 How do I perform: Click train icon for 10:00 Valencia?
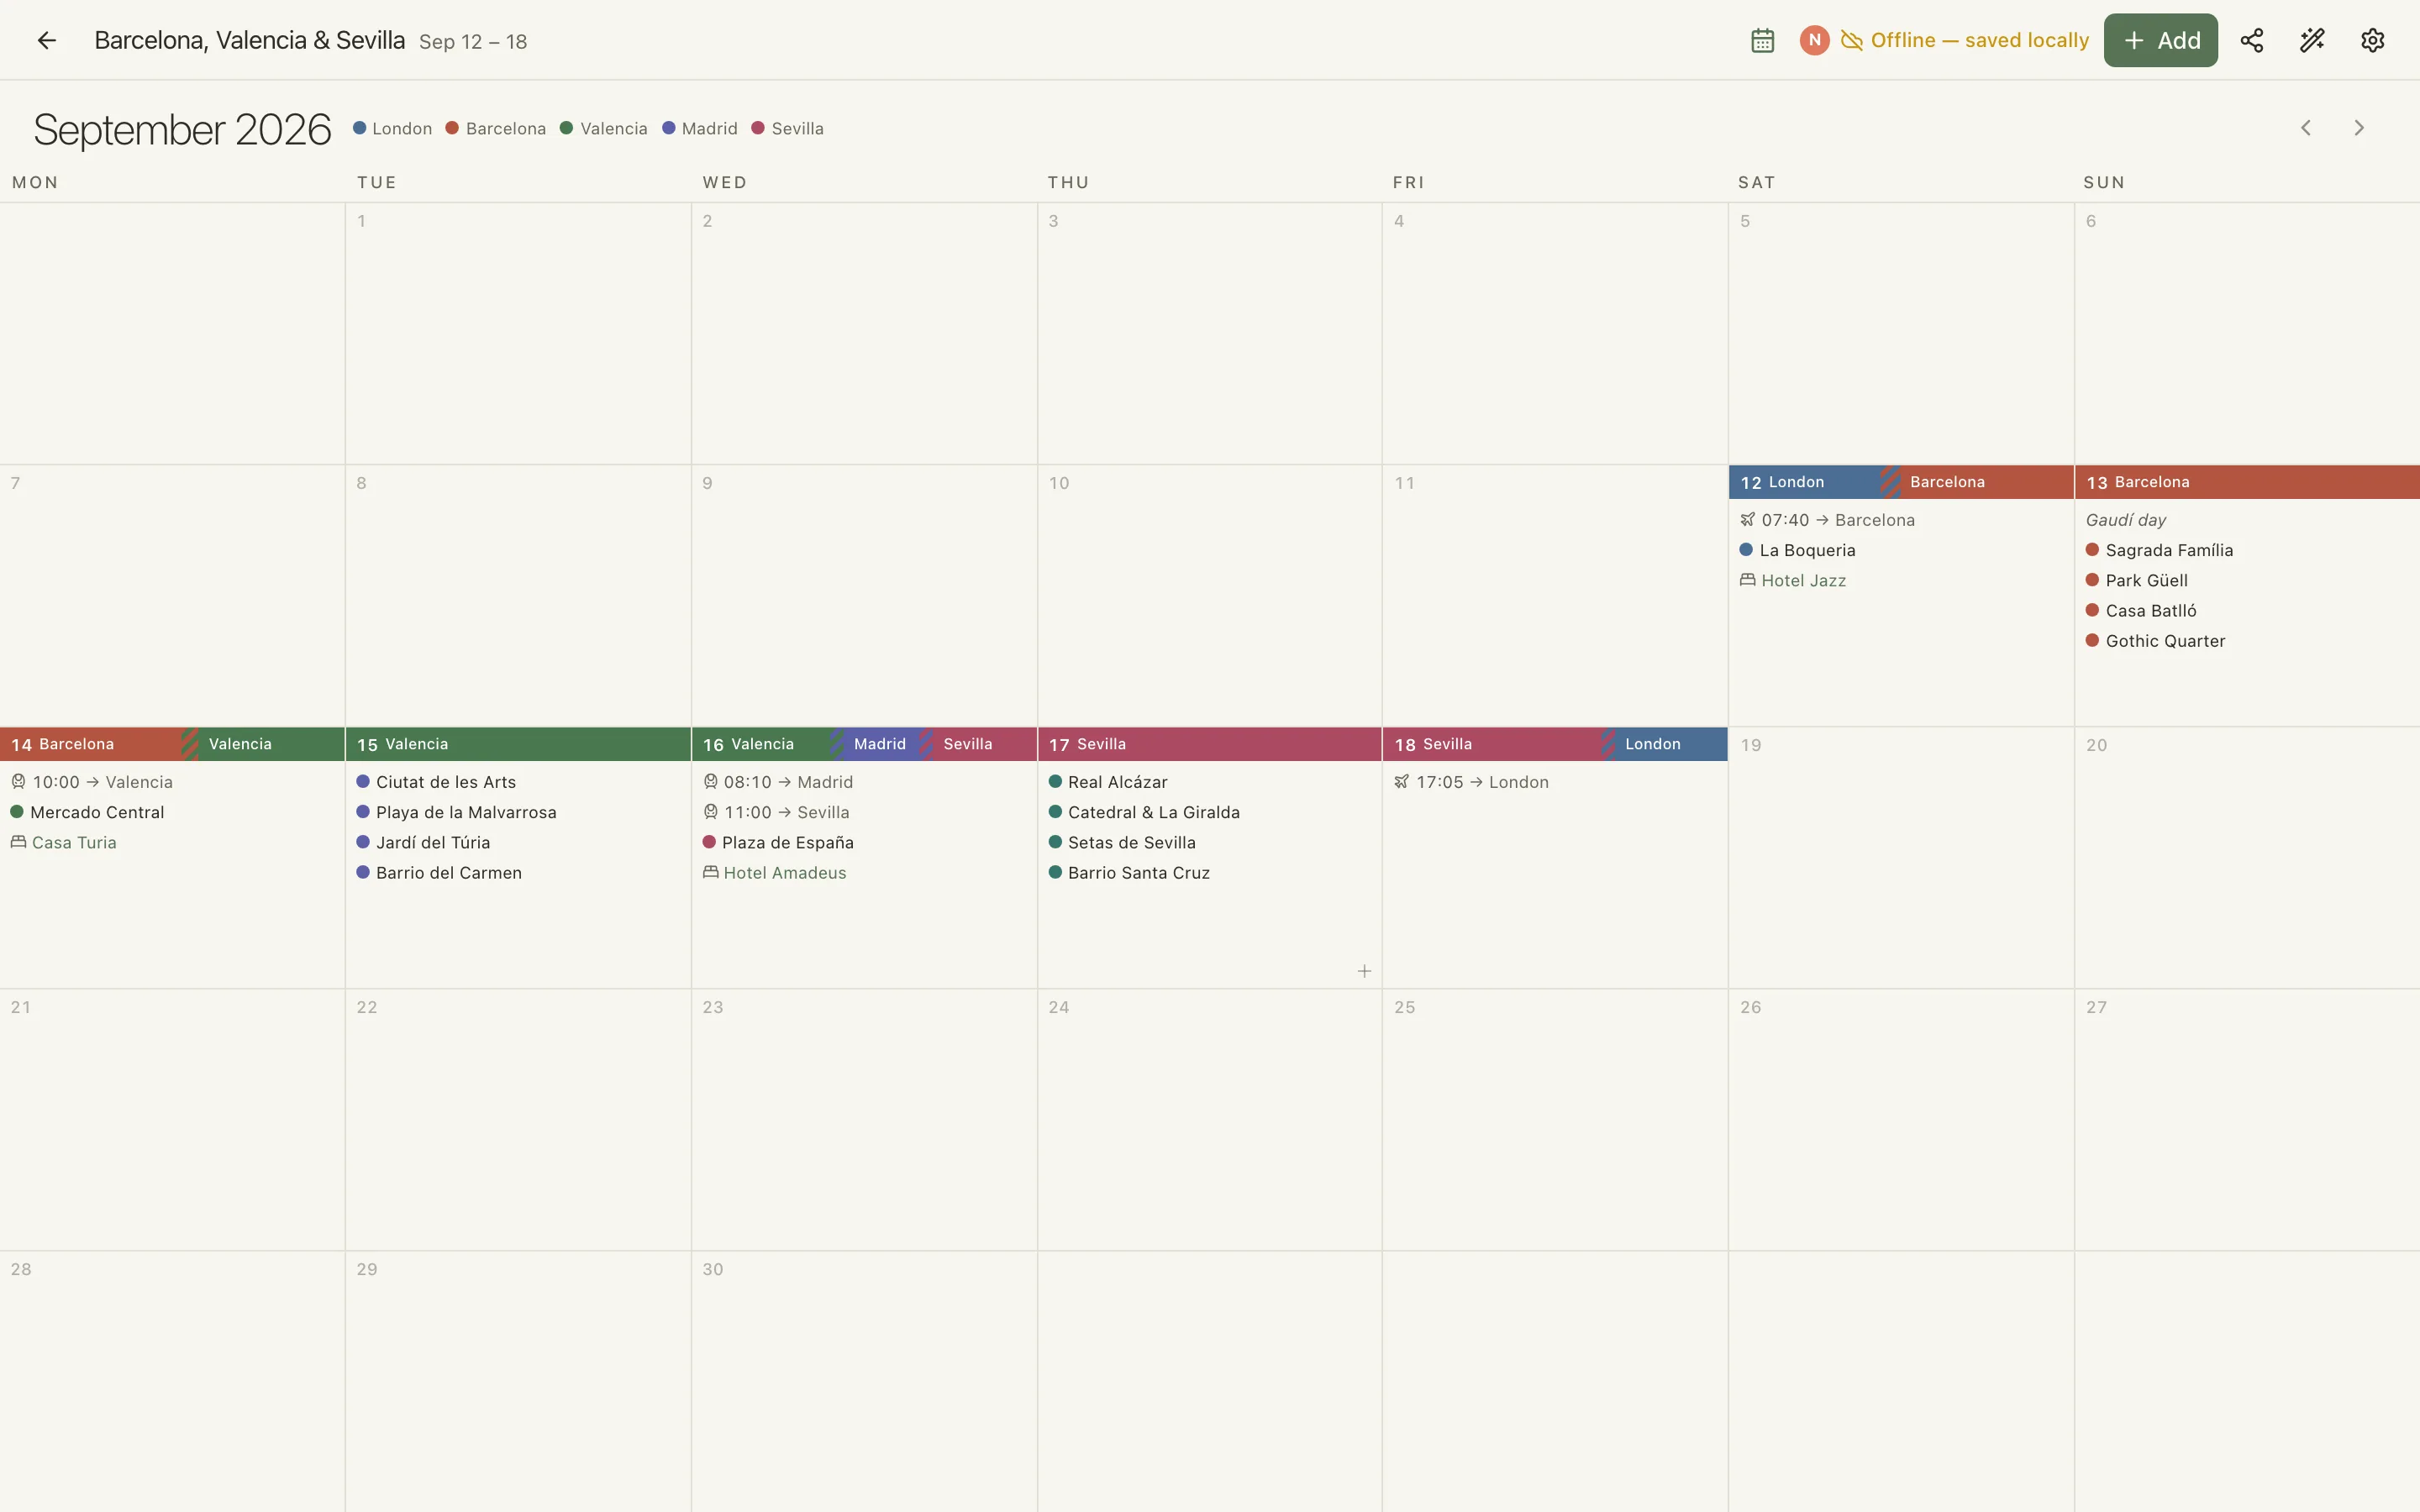pos(18,782)
